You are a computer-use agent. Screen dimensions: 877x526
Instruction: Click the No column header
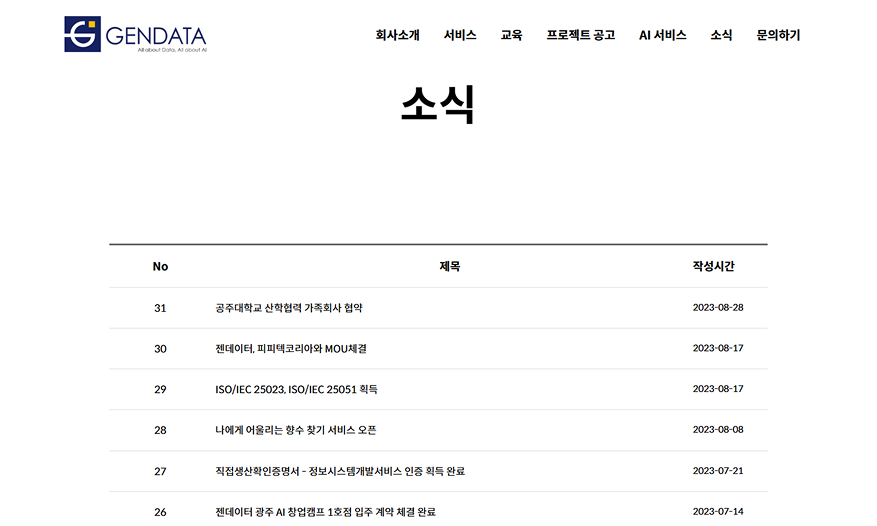point(160,266)
